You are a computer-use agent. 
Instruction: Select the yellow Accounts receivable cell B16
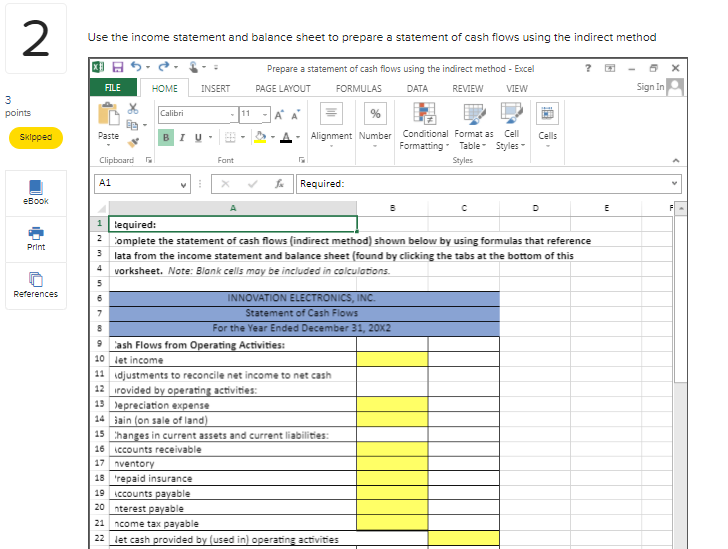pyautogui.click(x=392, y=449)
